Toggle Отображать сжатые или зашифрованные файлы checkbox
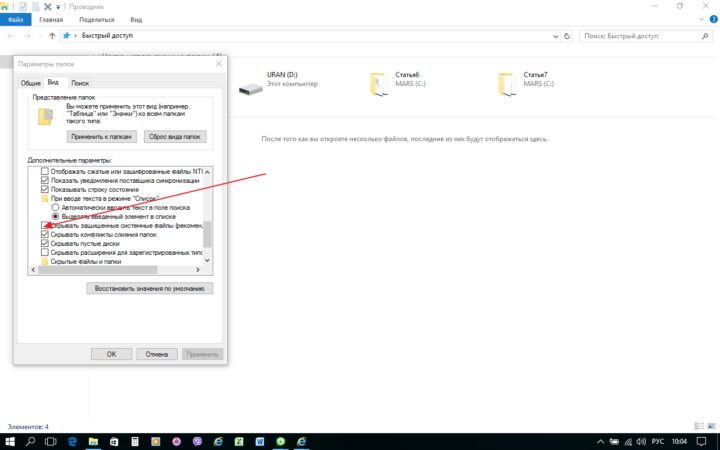720x450 pixels. 45,171
